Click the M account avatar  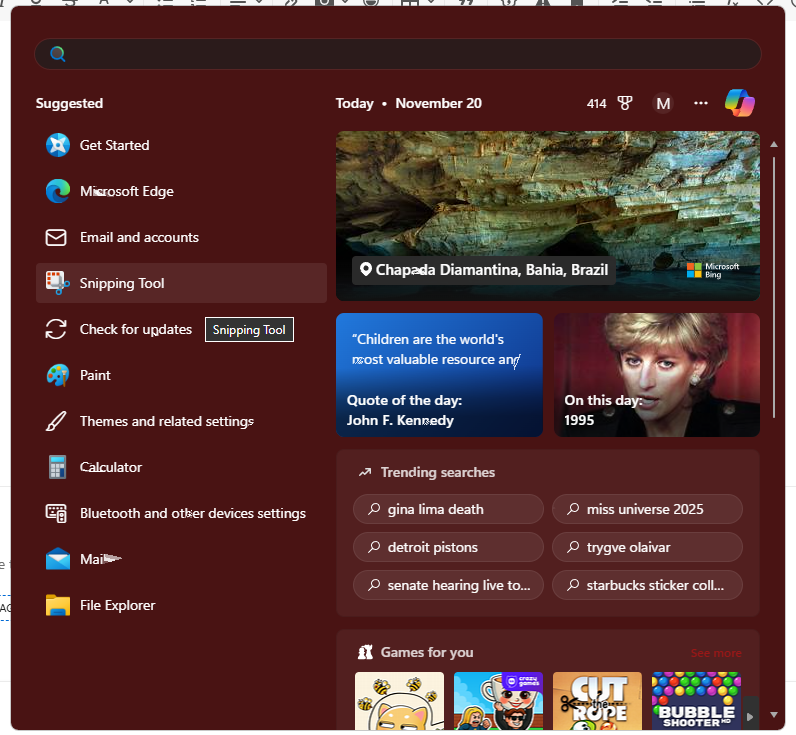coord(663,104)
